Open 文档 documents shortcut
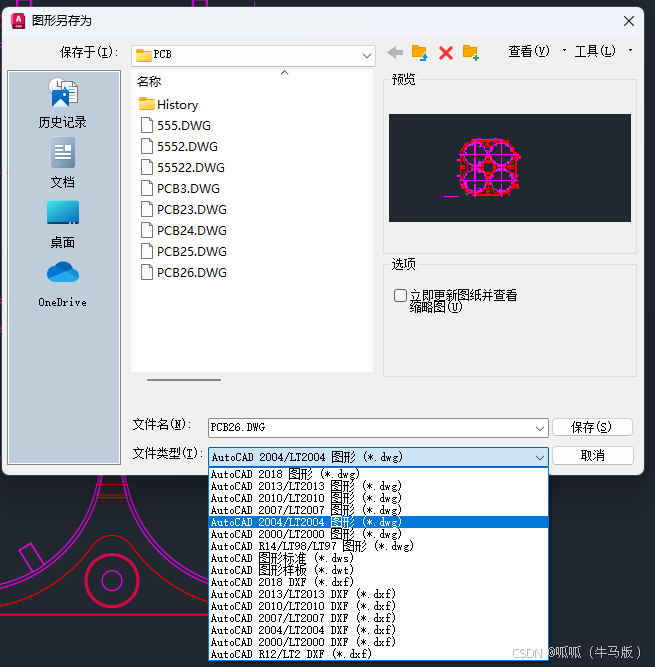This screenshot has height=667, width=655. 63,163
